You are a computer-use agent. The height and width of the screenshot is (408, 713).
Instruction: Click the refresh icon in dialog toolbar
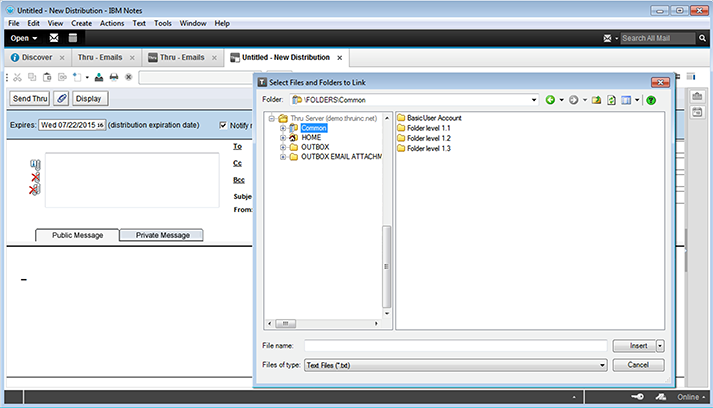(x=611, y=100)
